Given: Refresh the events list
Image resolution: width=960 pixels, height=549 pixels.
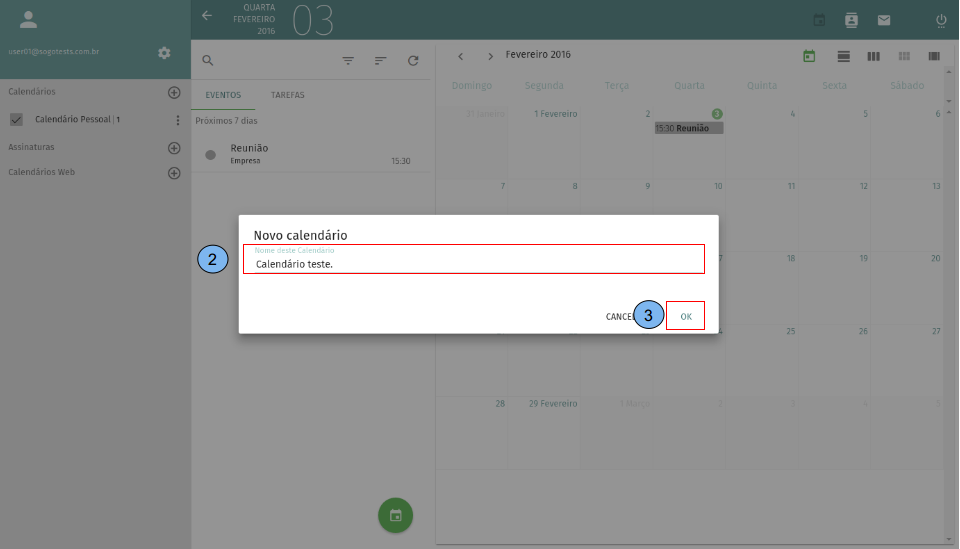Looking at the screenshot, I should [413, 61].
